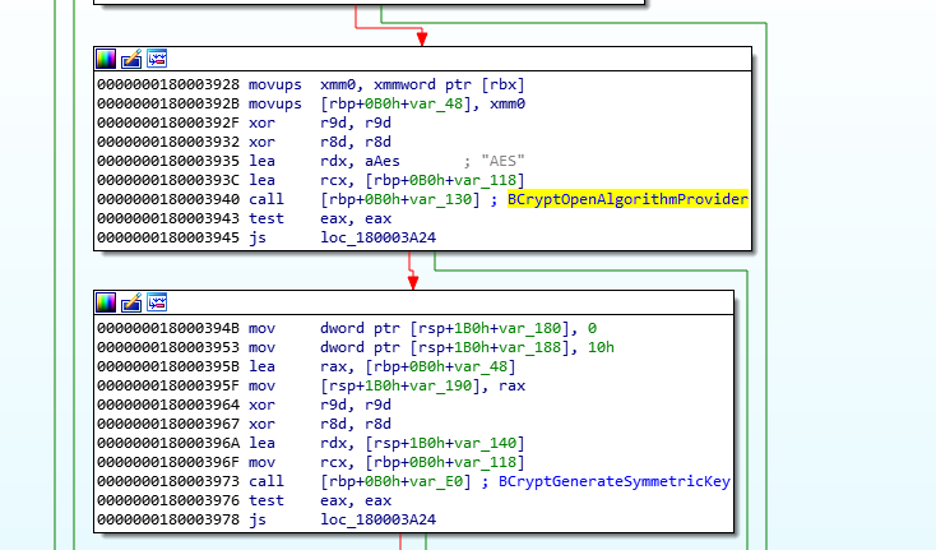Image resolution: width=936 pixels, height=550 pixels.
Task: Click the 10h immediate value operand
Action: 601,347
